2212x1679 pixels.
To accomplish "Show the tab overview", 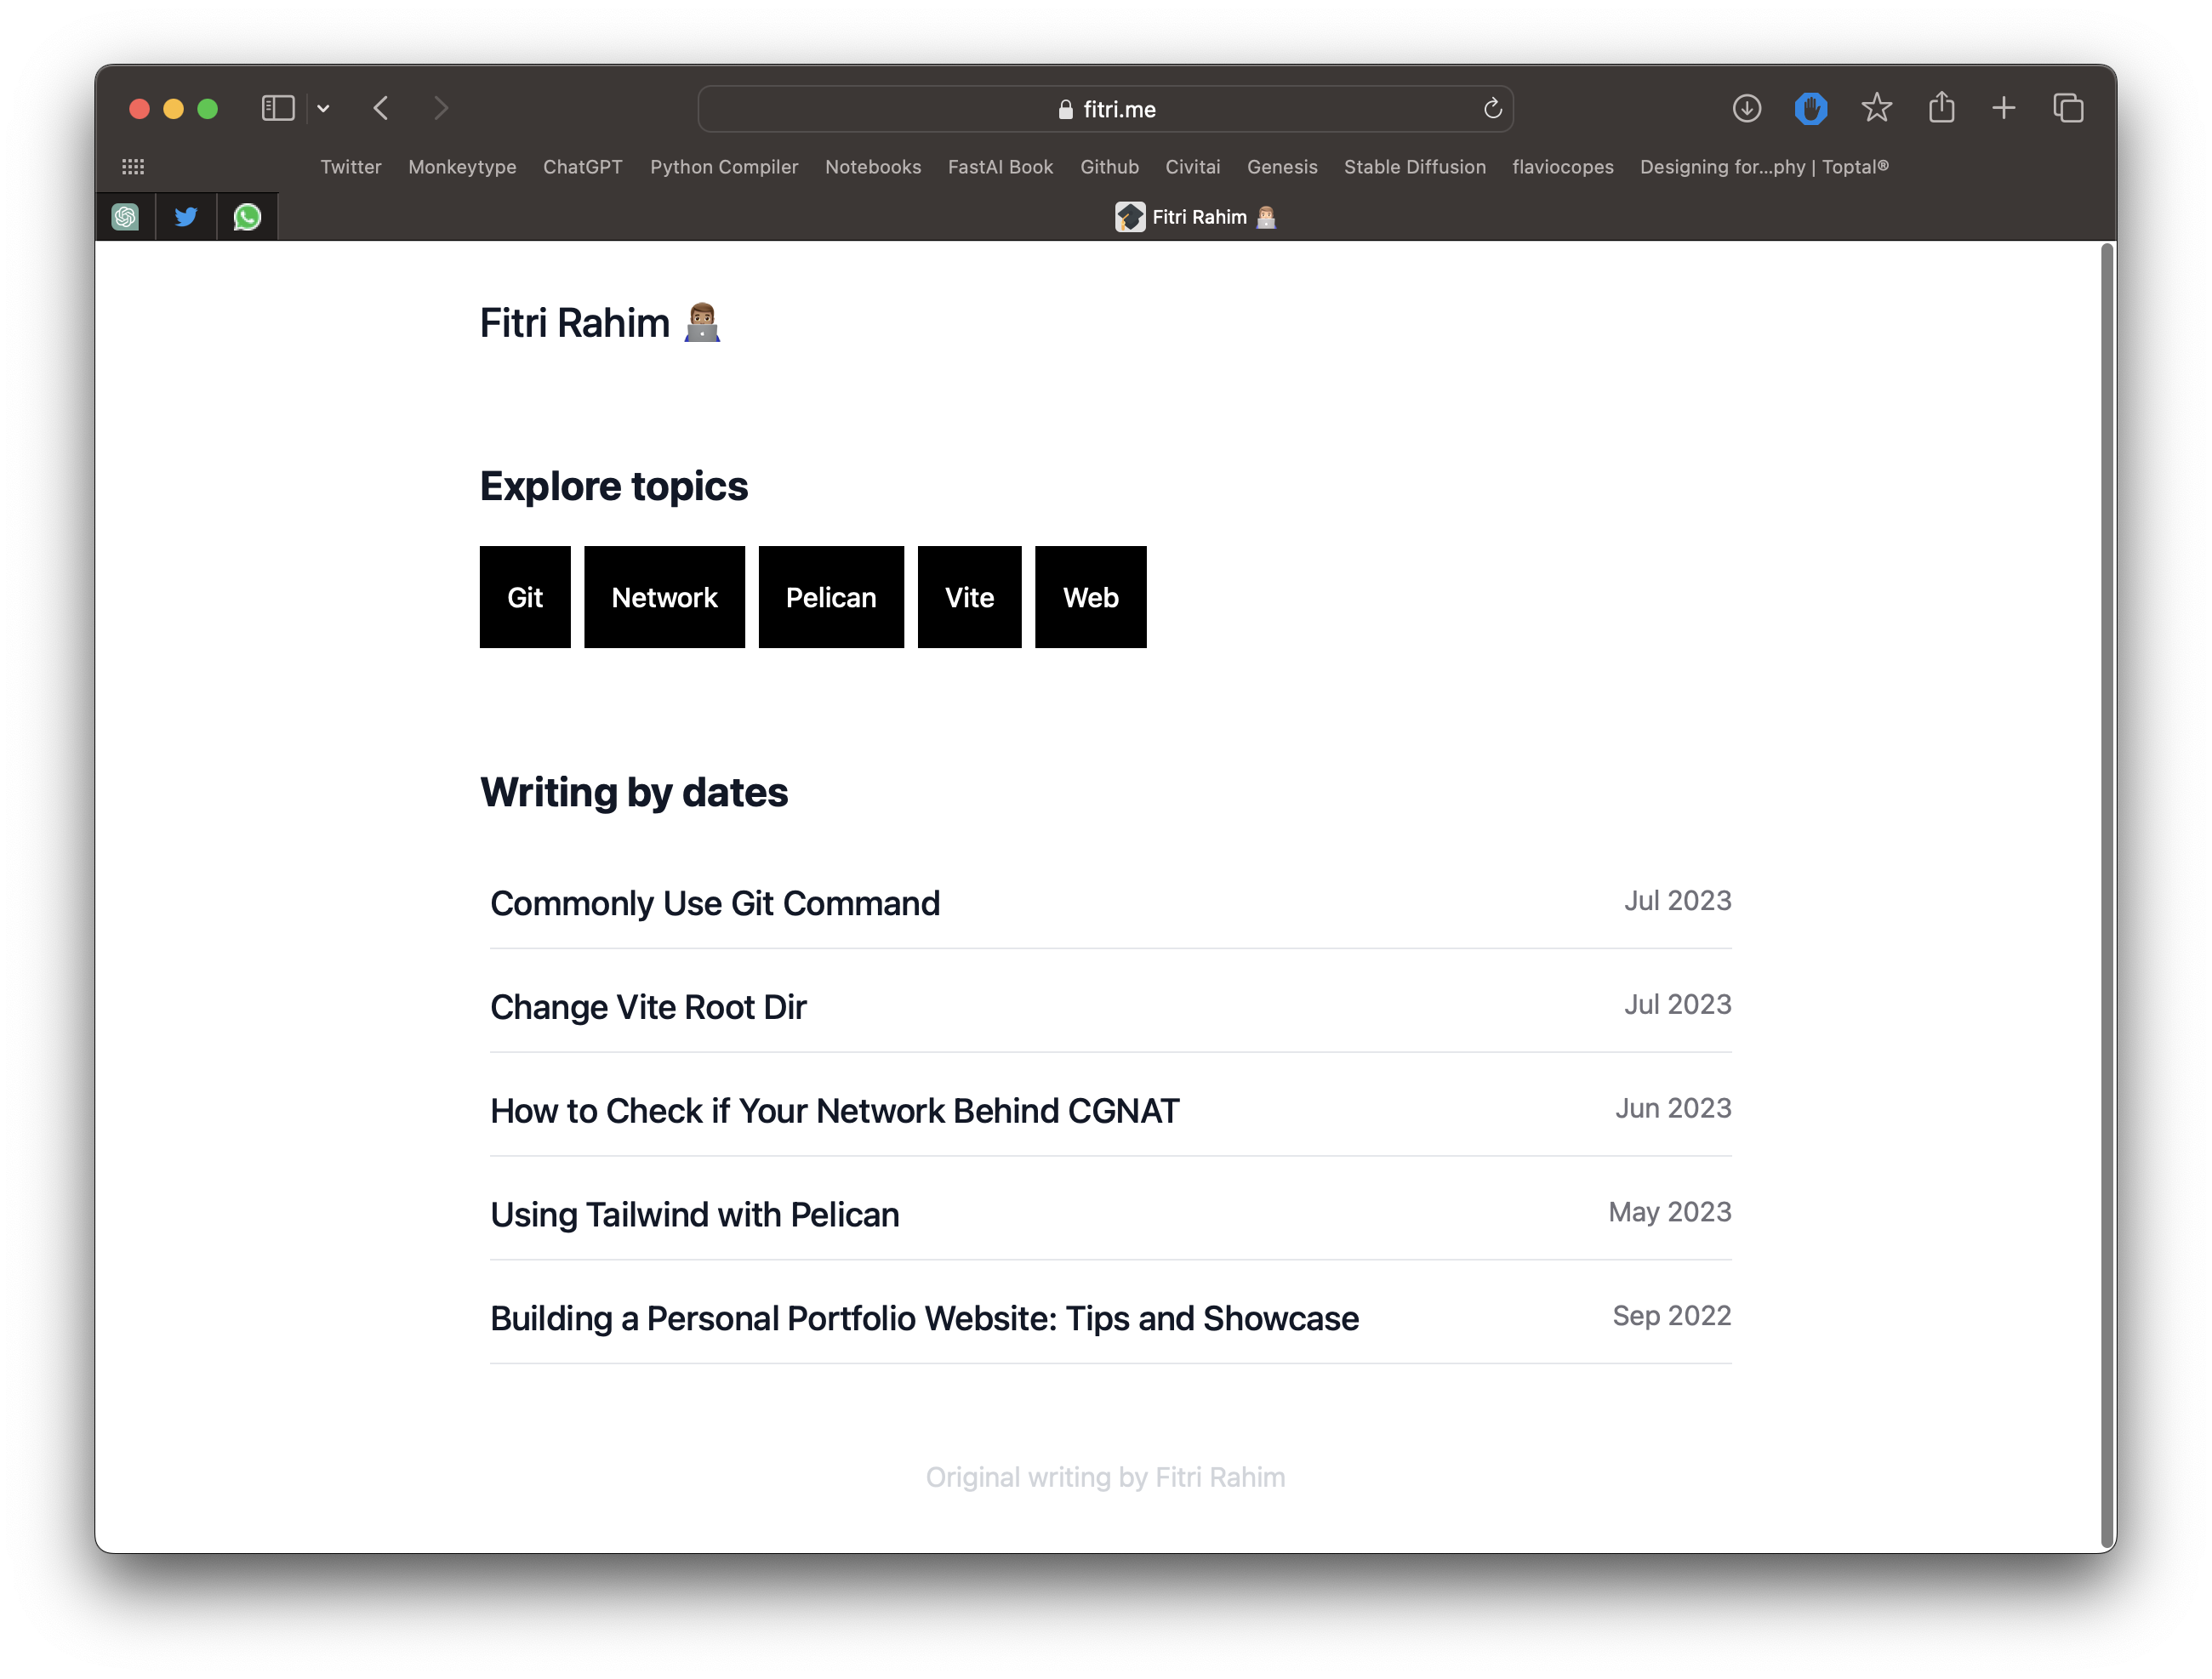I will (2068, 108).
